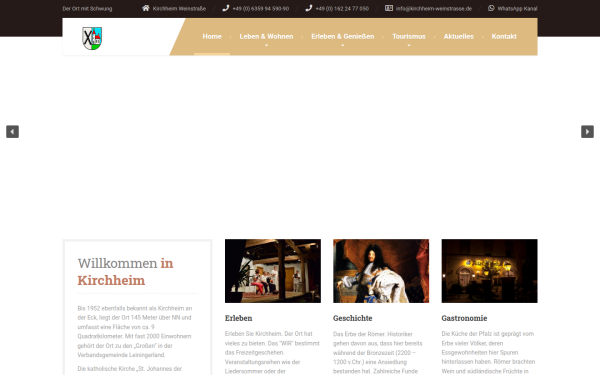
Task: Click the phone icon before +49 (0) 162
Action: click(309, 8)
